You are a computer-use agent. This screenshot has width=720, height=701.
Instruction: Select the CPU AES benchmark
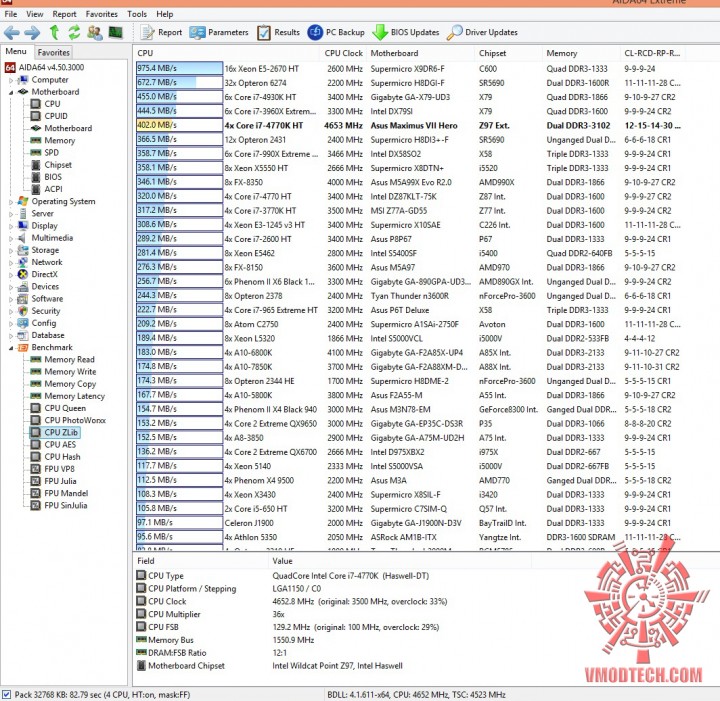tap(53, 444)
